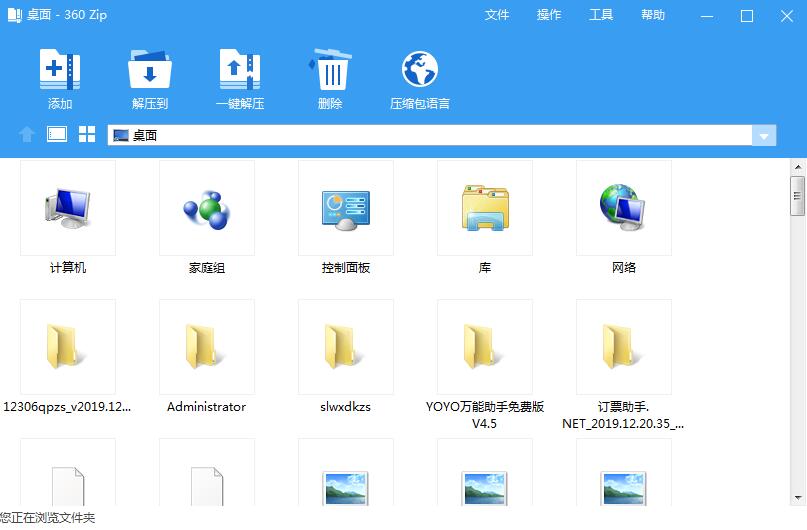
Task: Click the slwxdkzs label text
Action: pyautogui.click(x=345, y=407)
